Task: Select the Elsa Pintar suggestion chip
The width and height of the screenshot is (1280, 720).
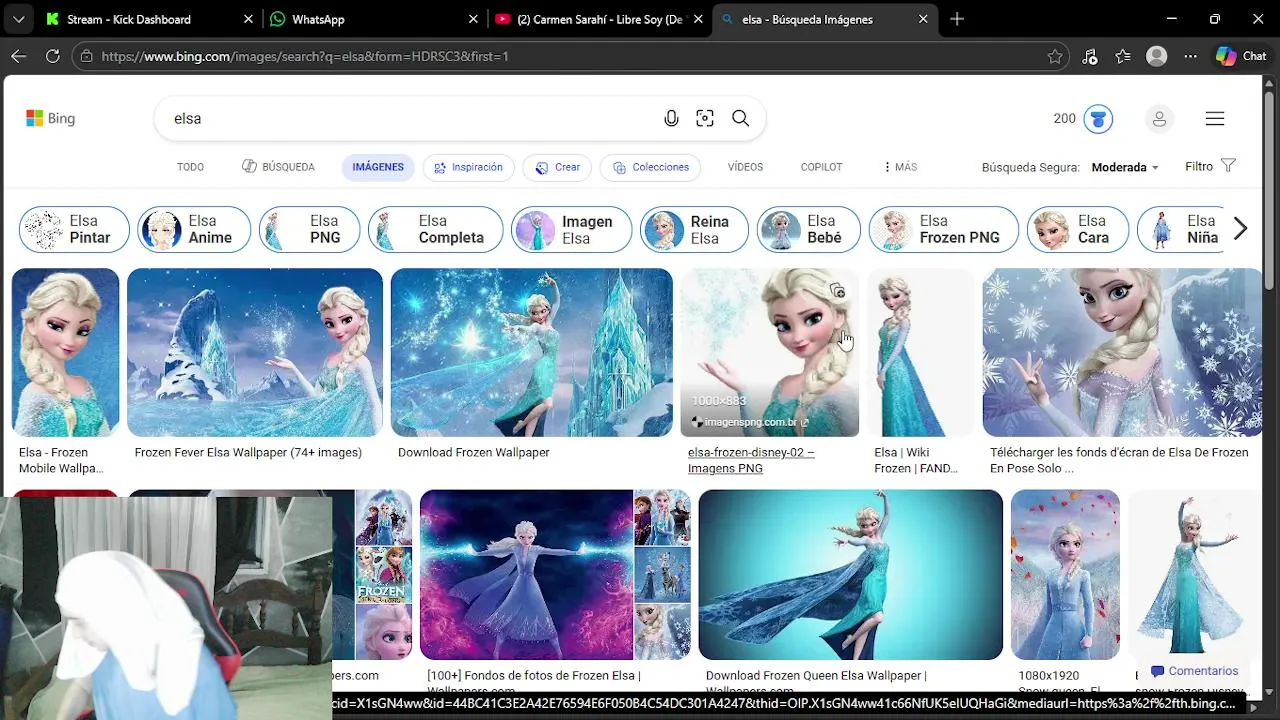Action: (x=74, y=229)
